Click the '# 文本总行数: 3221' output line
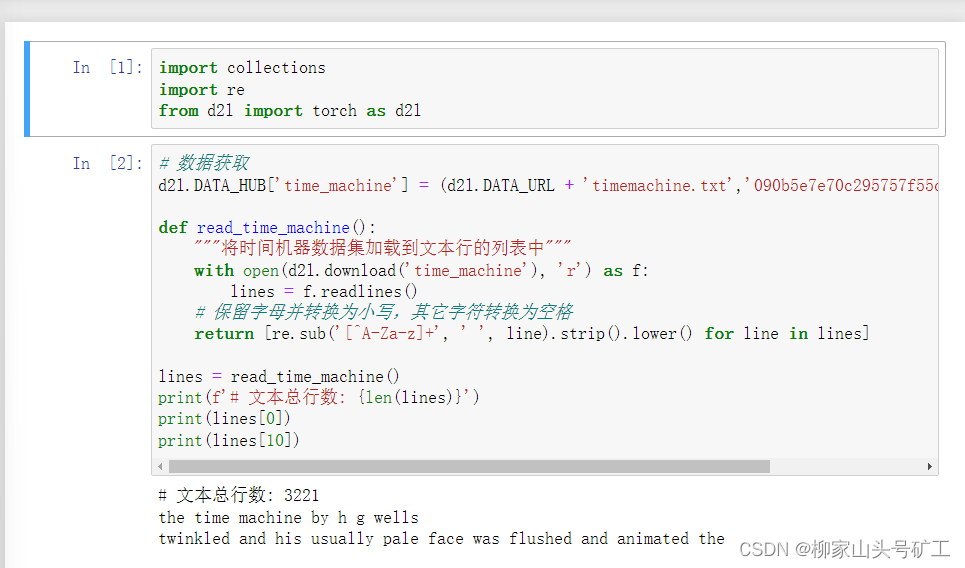Viewport: 965px width, 568px height. (239, 496)
